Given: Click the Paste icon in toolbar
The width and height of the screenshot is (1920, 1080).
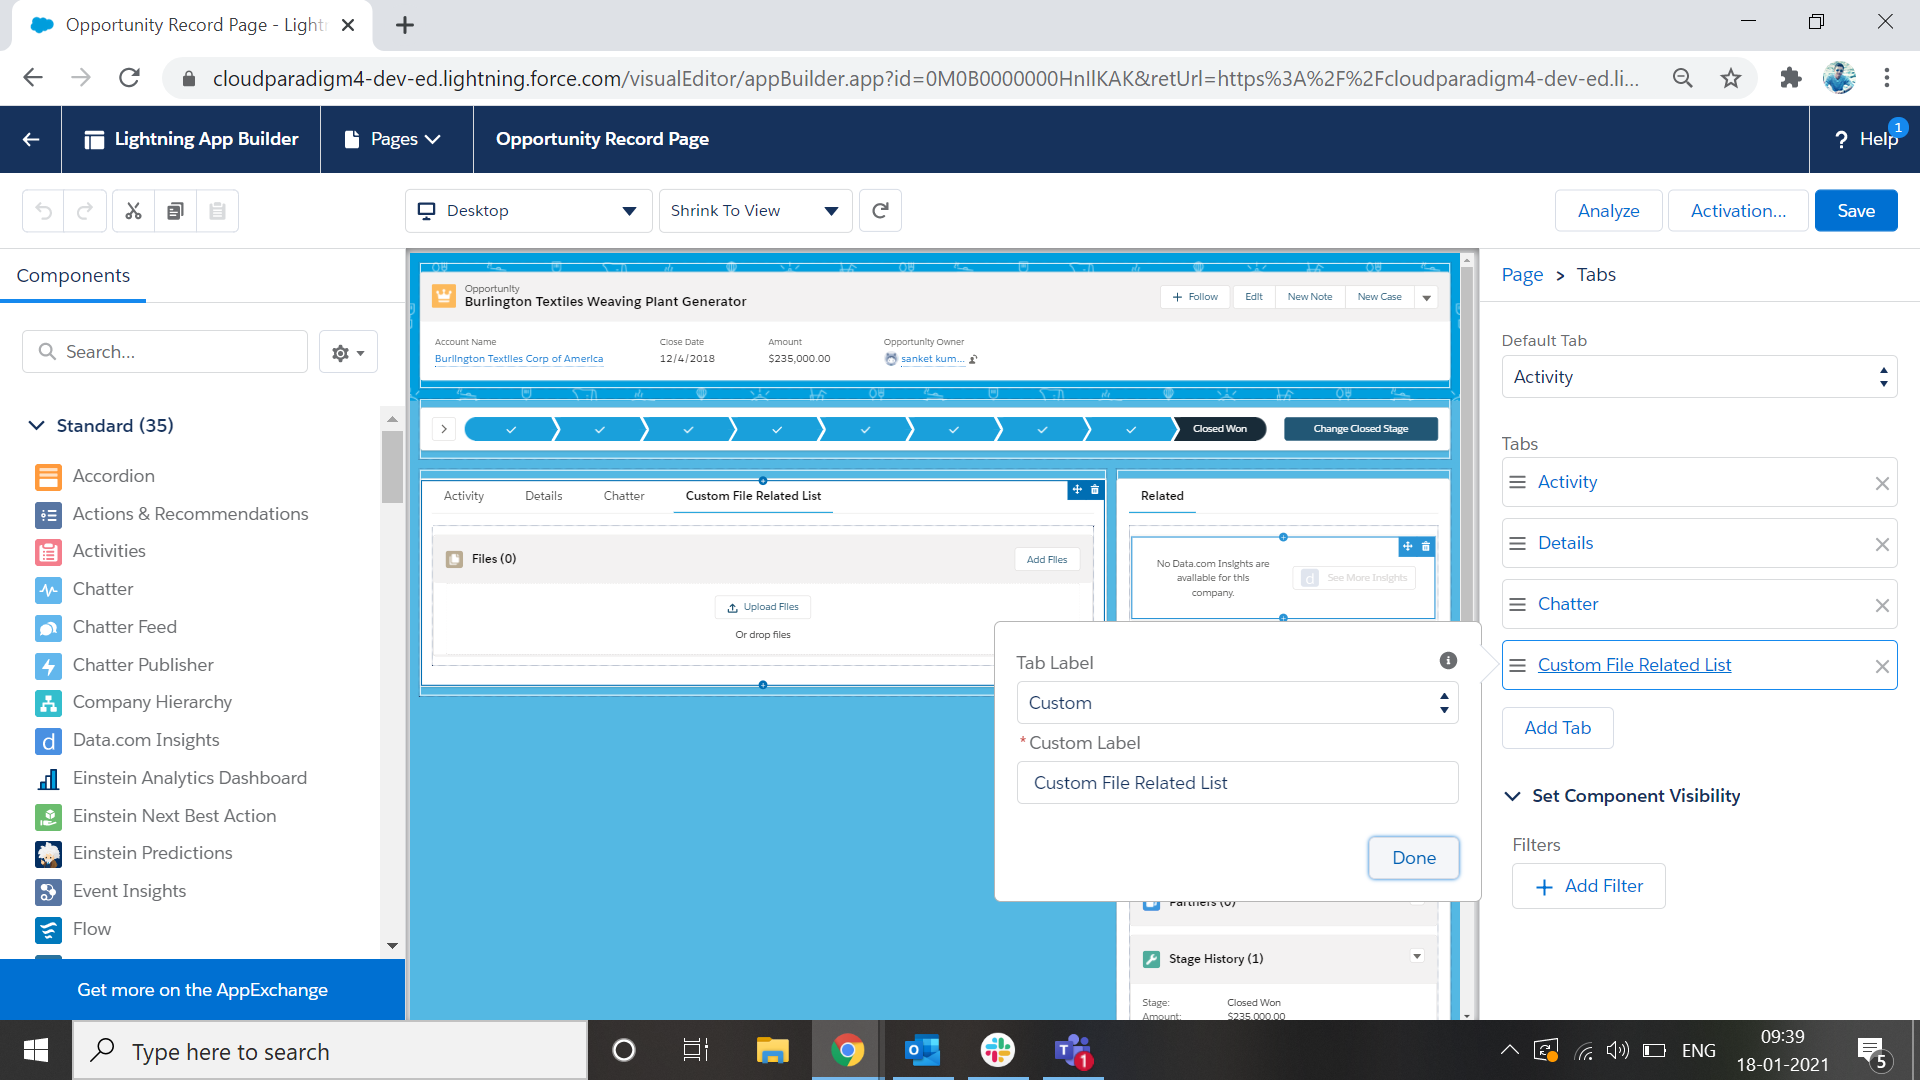Looking at the screenshot, I should [x=216, y=211].
